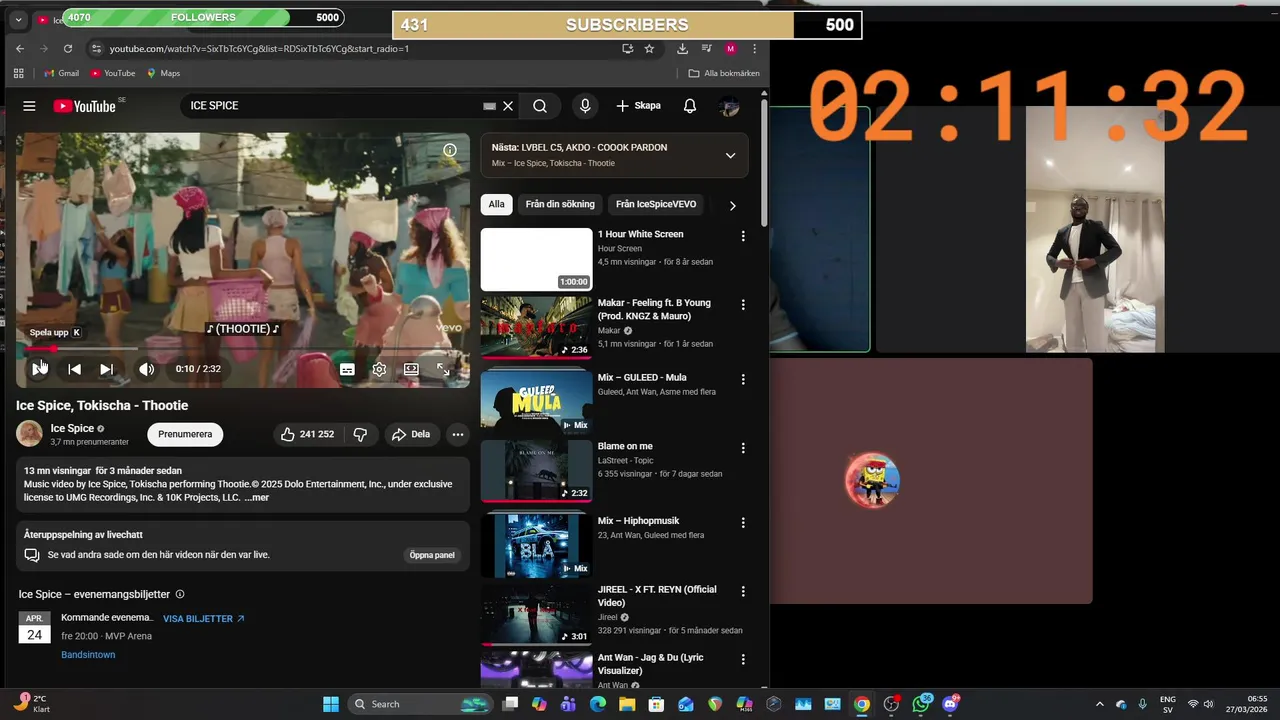Click VISA BILJETTER tickets link

click(204, 619)
